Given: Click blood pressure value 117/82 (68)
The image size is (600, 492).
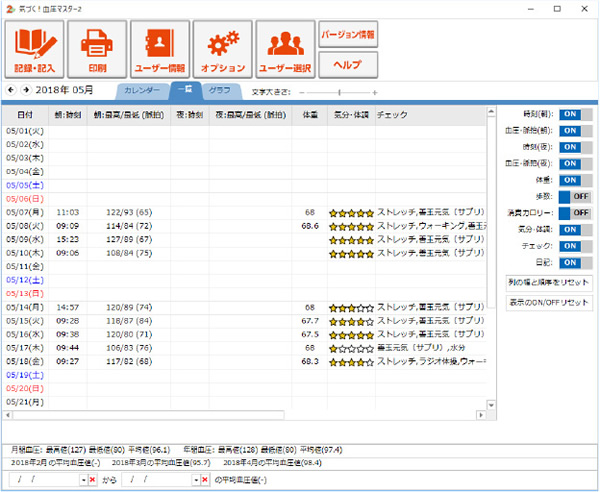Looking at the screenshot, I should (129, 362).
